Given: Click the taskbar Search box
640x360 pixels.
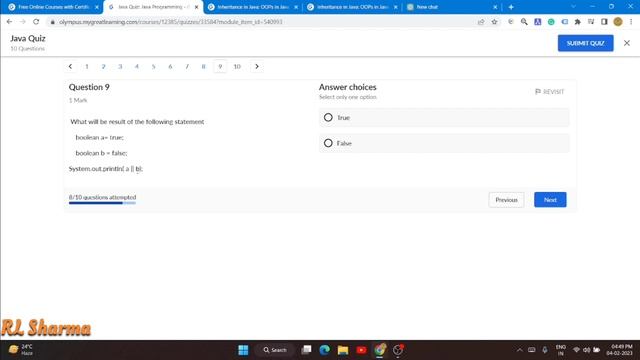Looking at the screenshot, I should [275, 350].
